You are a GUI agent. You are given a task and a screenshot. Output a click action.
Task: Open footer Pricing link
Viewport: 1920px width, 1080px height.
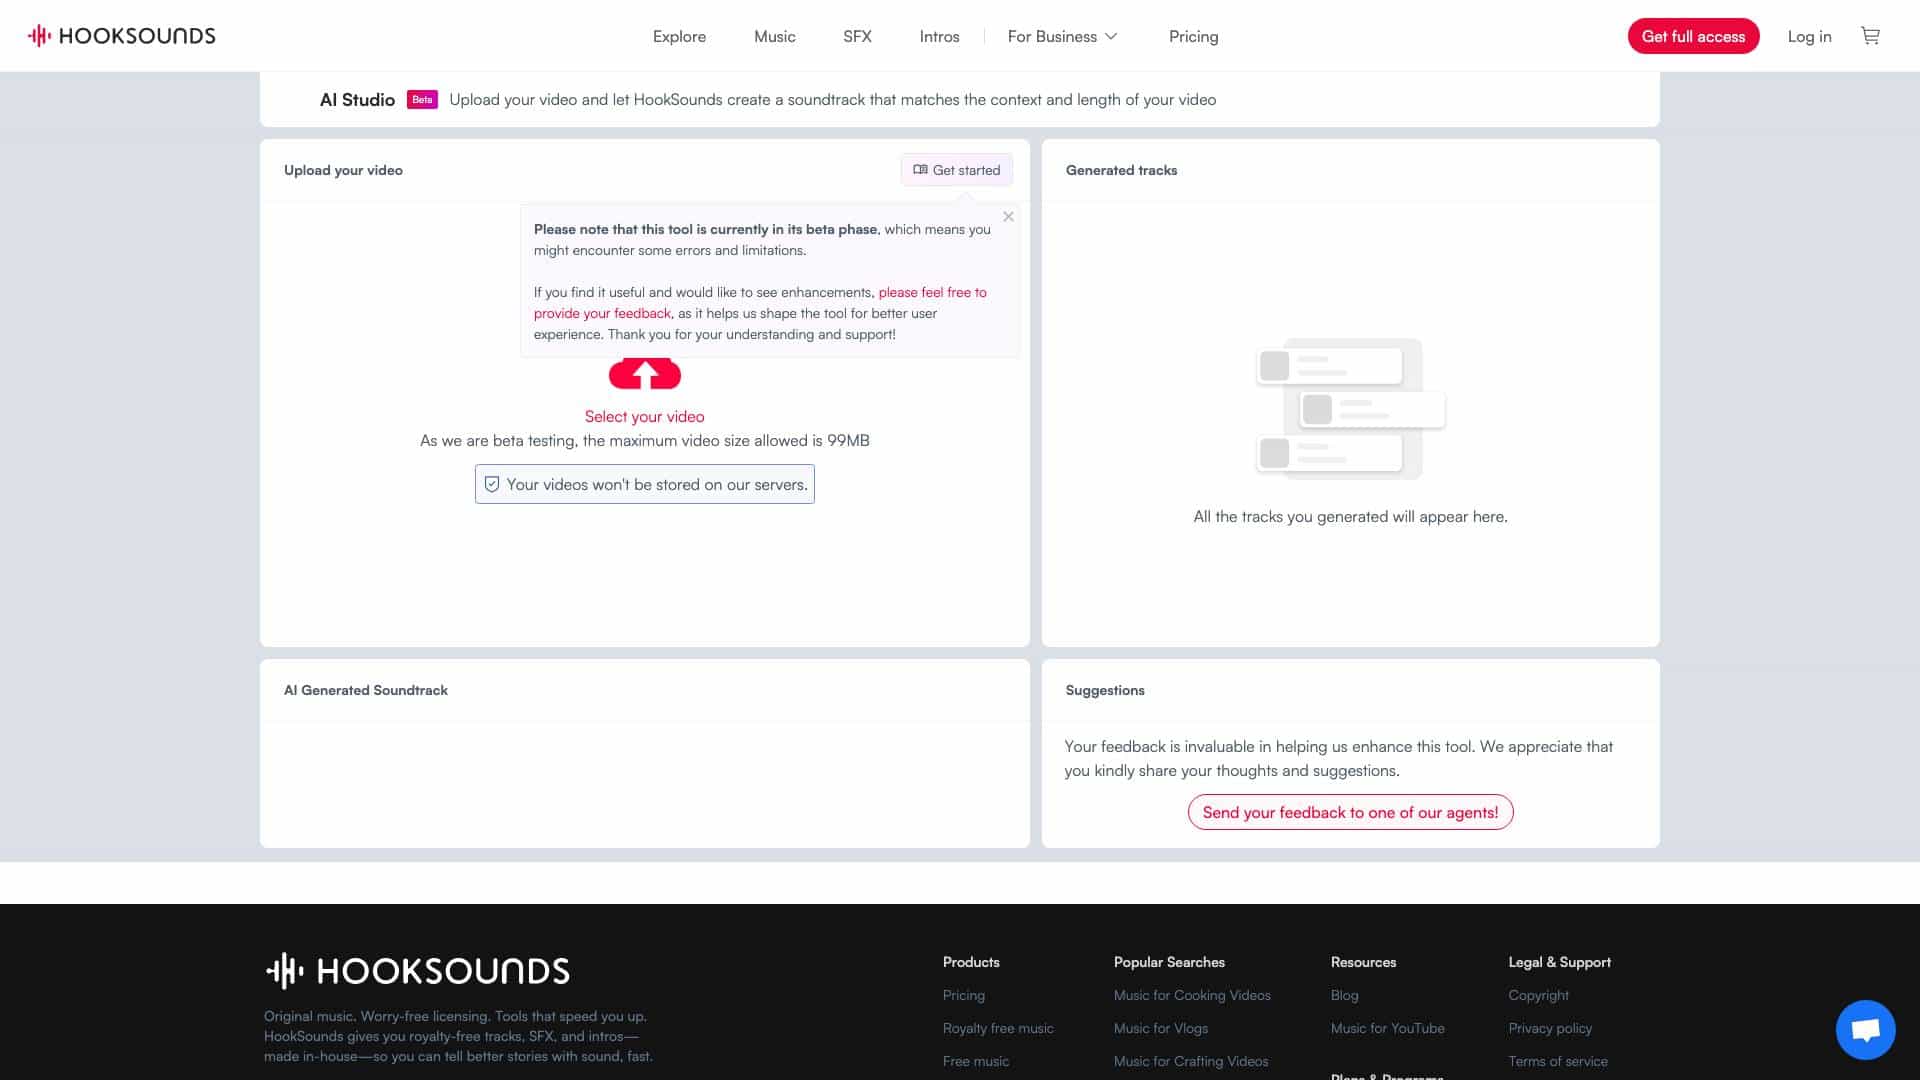(963, 995)
